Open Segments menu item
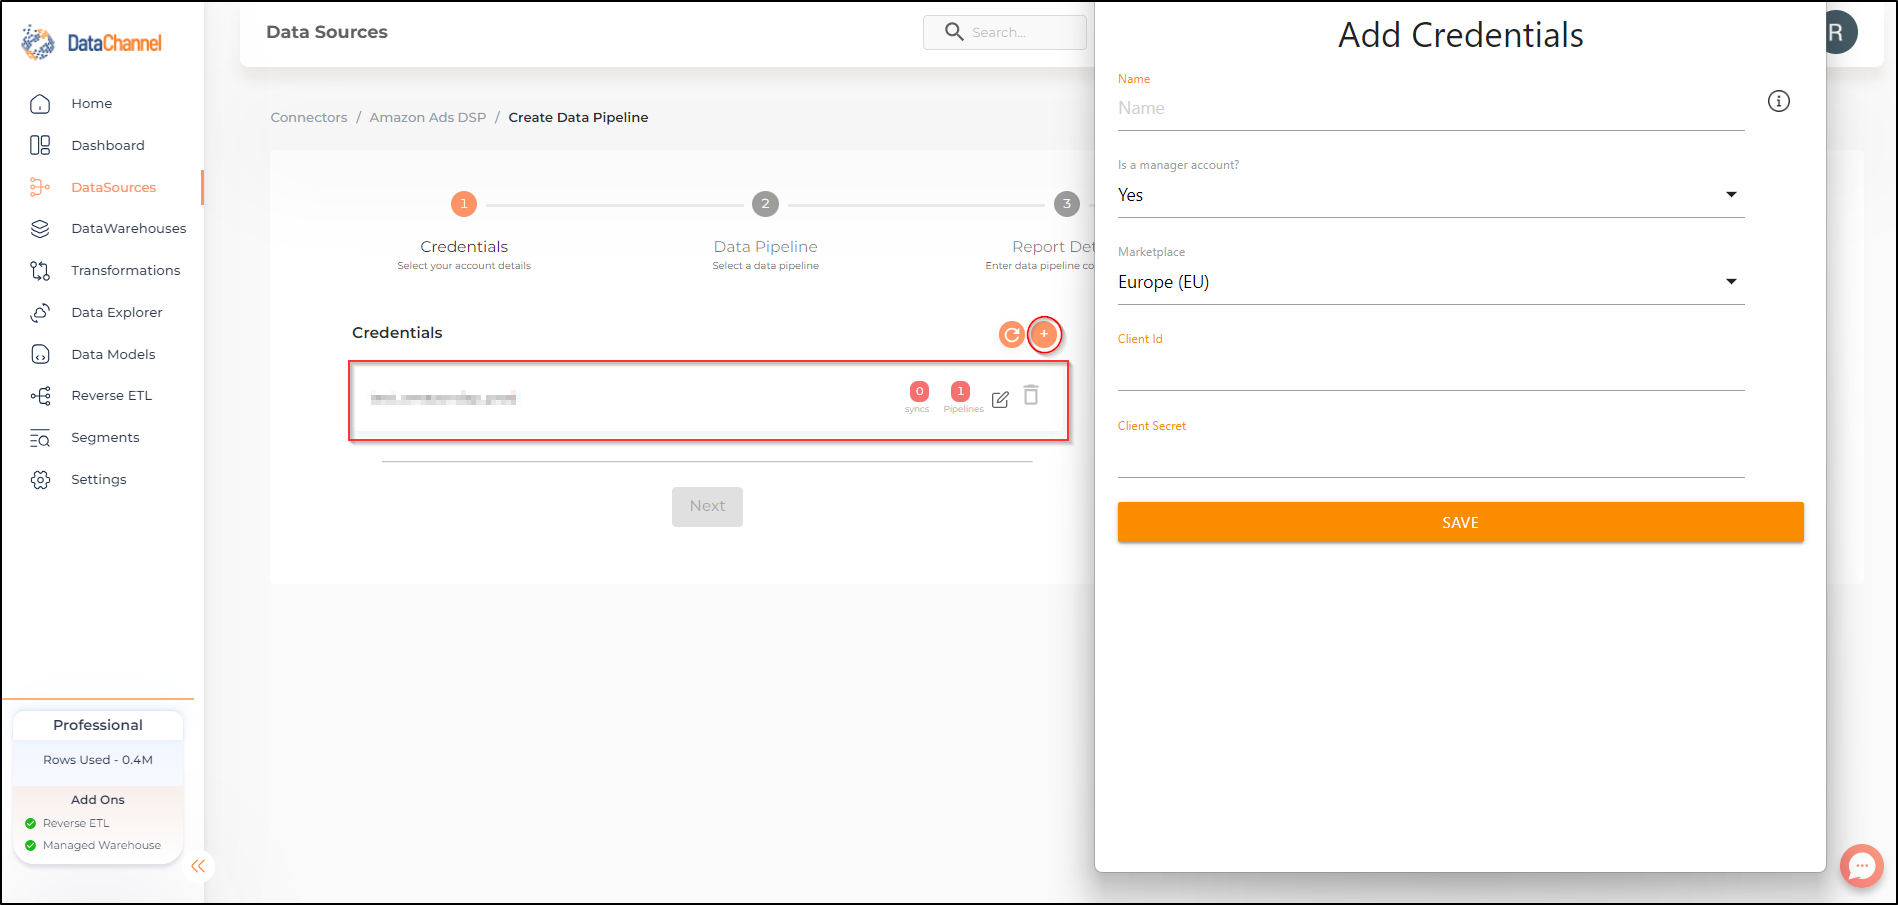Screen dimensions: 1898x905 pos(105,438)
